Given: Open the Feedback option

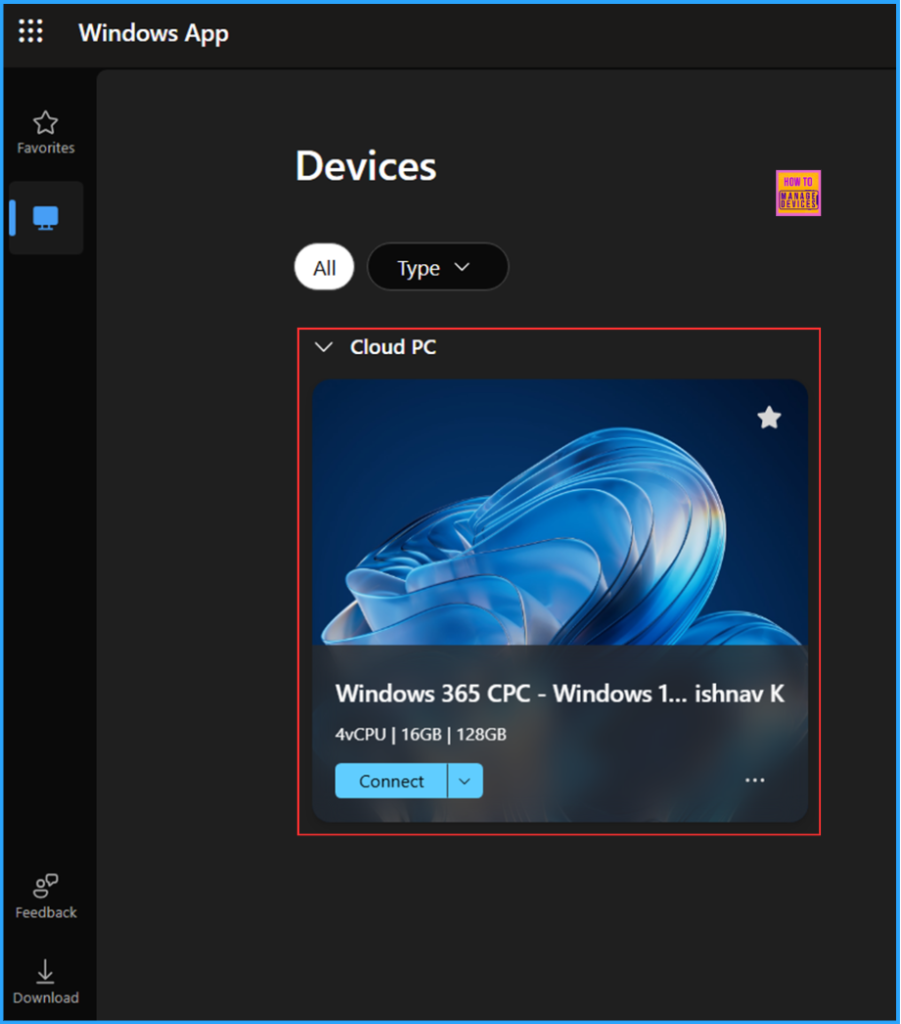Looking at the screenshot, I should 46,896.
